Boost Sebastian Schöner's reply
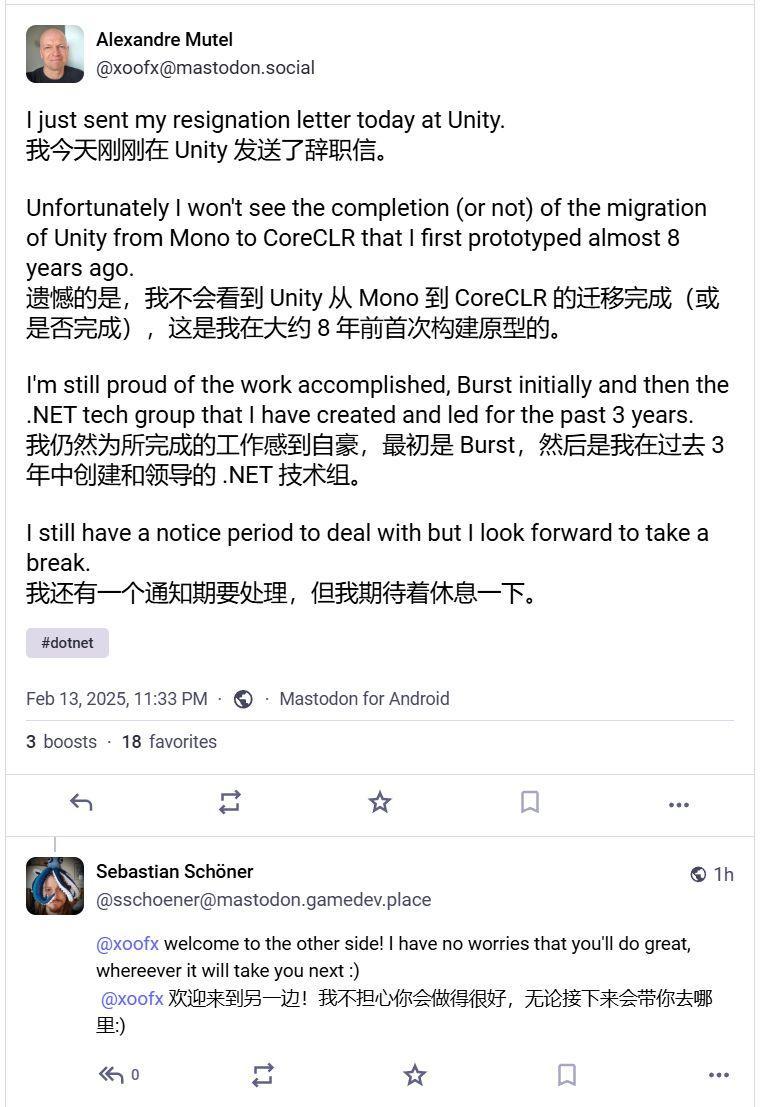The image size is (761, 1107). click(263, 1075)
